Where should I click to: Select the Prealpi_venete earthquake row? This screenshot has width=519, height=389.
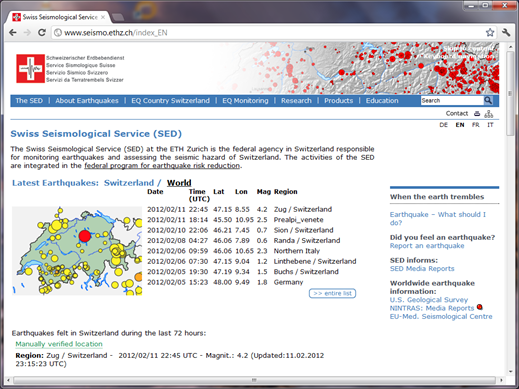click(x=252, y=220)
